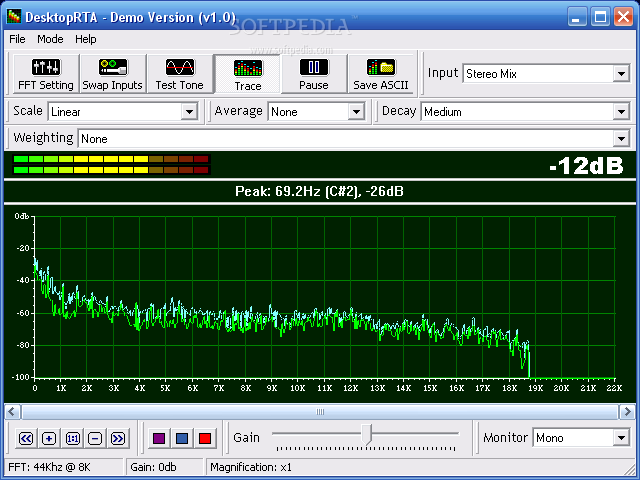Reset zoom with the 1:1 button

coord(72,438)
